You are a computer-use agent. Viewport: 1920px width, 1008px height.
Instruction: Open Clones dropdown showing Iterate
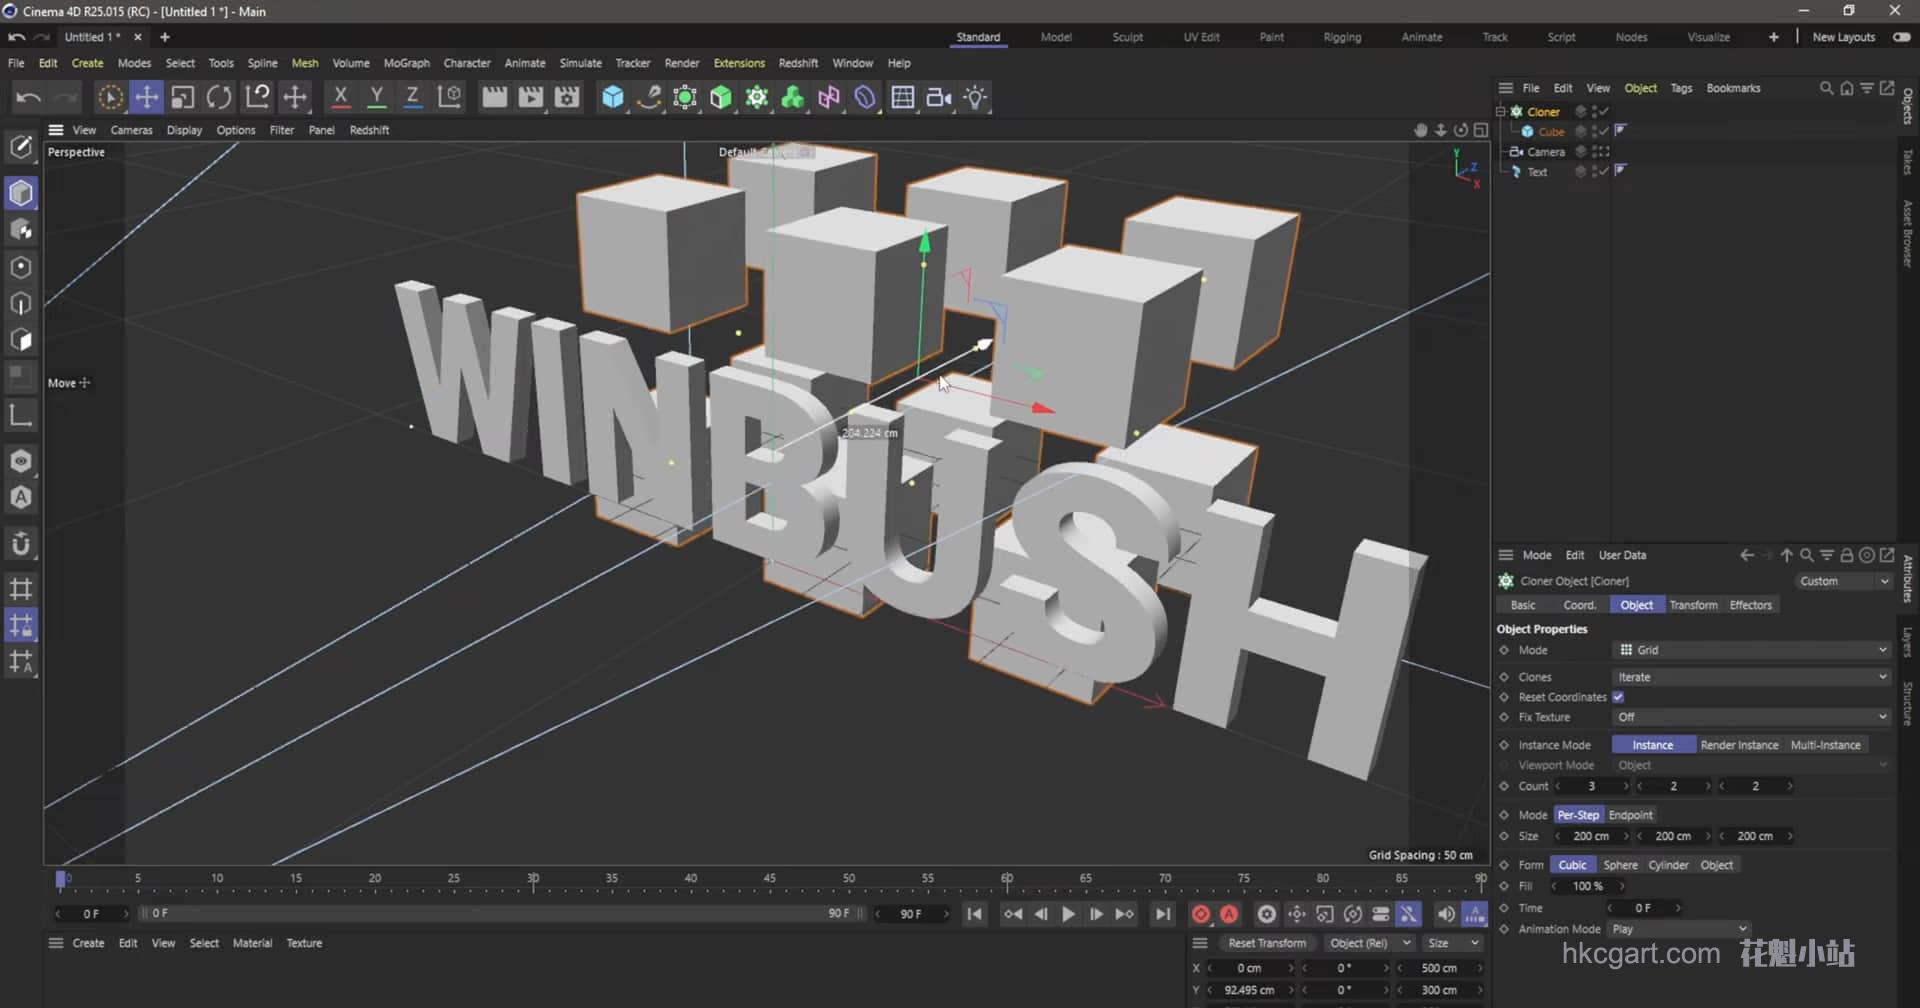(1752, 677)
